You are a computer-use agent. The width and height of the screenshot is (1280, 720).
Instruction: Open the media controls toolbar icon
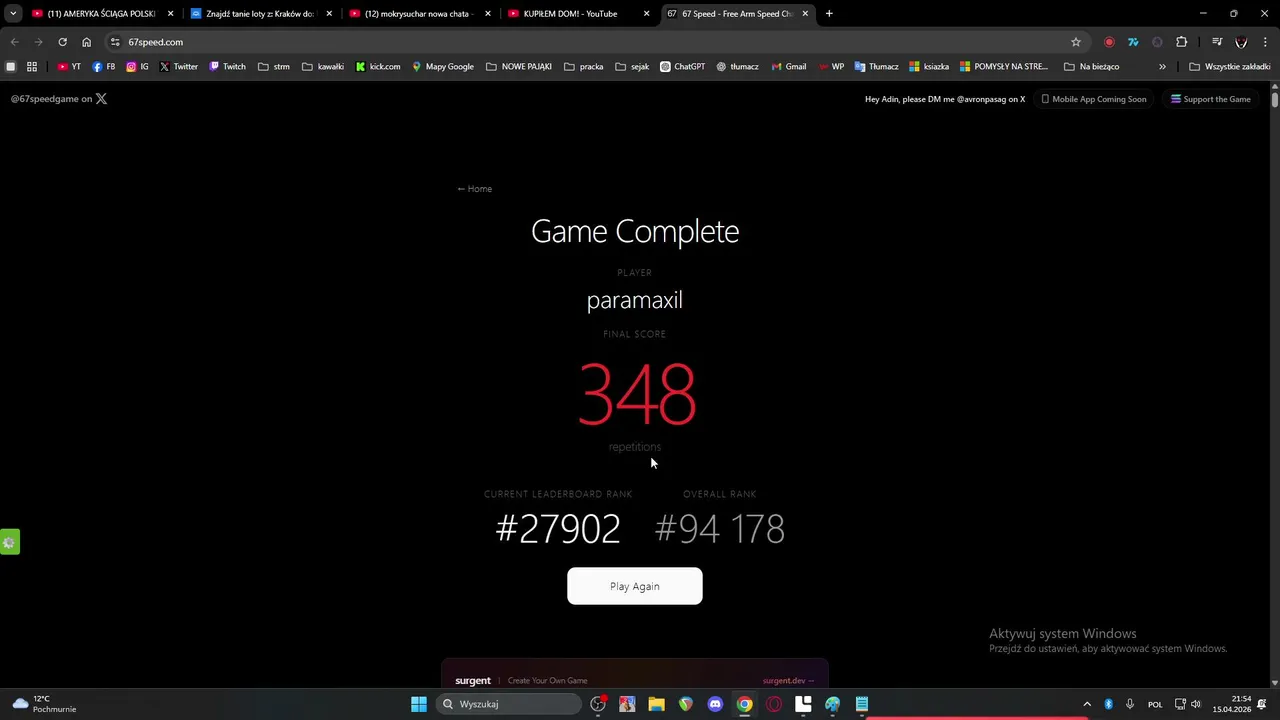(x=1217, y=42)
